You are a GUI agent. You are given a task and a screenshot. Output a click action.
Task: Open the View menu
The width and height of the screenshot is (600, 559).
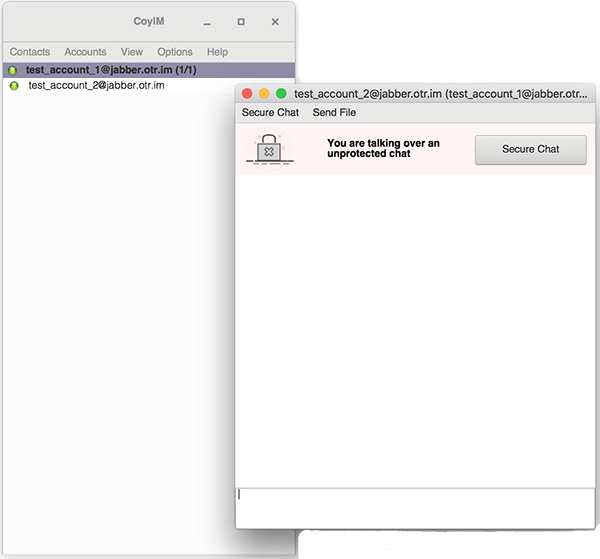pyautogui.click(x=131, y=52)
